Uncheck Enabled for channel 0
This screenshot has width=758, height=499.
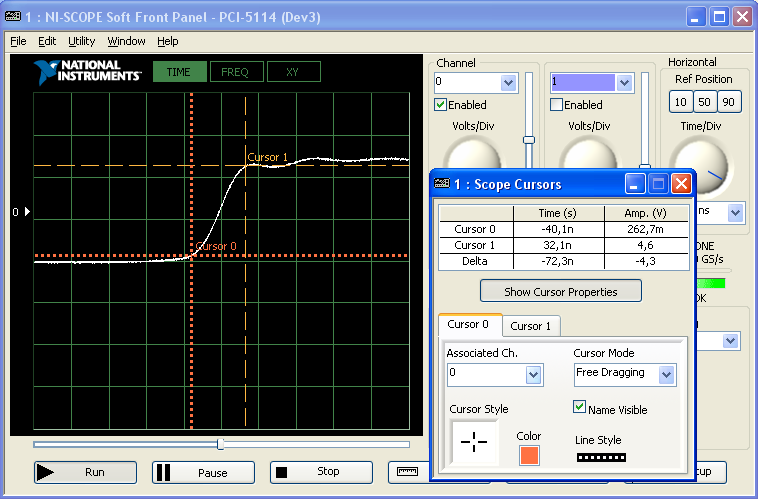tap(440, 104)
